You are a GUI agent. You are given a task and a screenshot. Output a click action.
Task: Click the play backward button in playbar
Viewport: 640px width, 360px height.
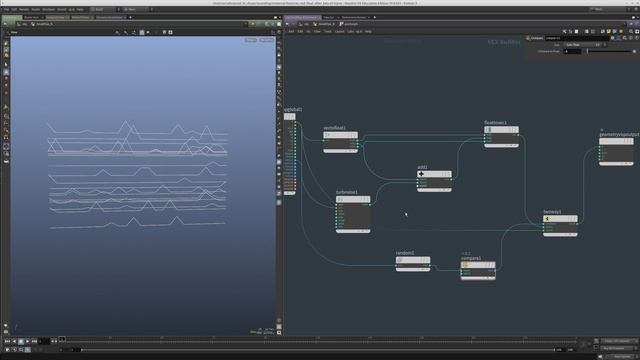click(14, 341)
